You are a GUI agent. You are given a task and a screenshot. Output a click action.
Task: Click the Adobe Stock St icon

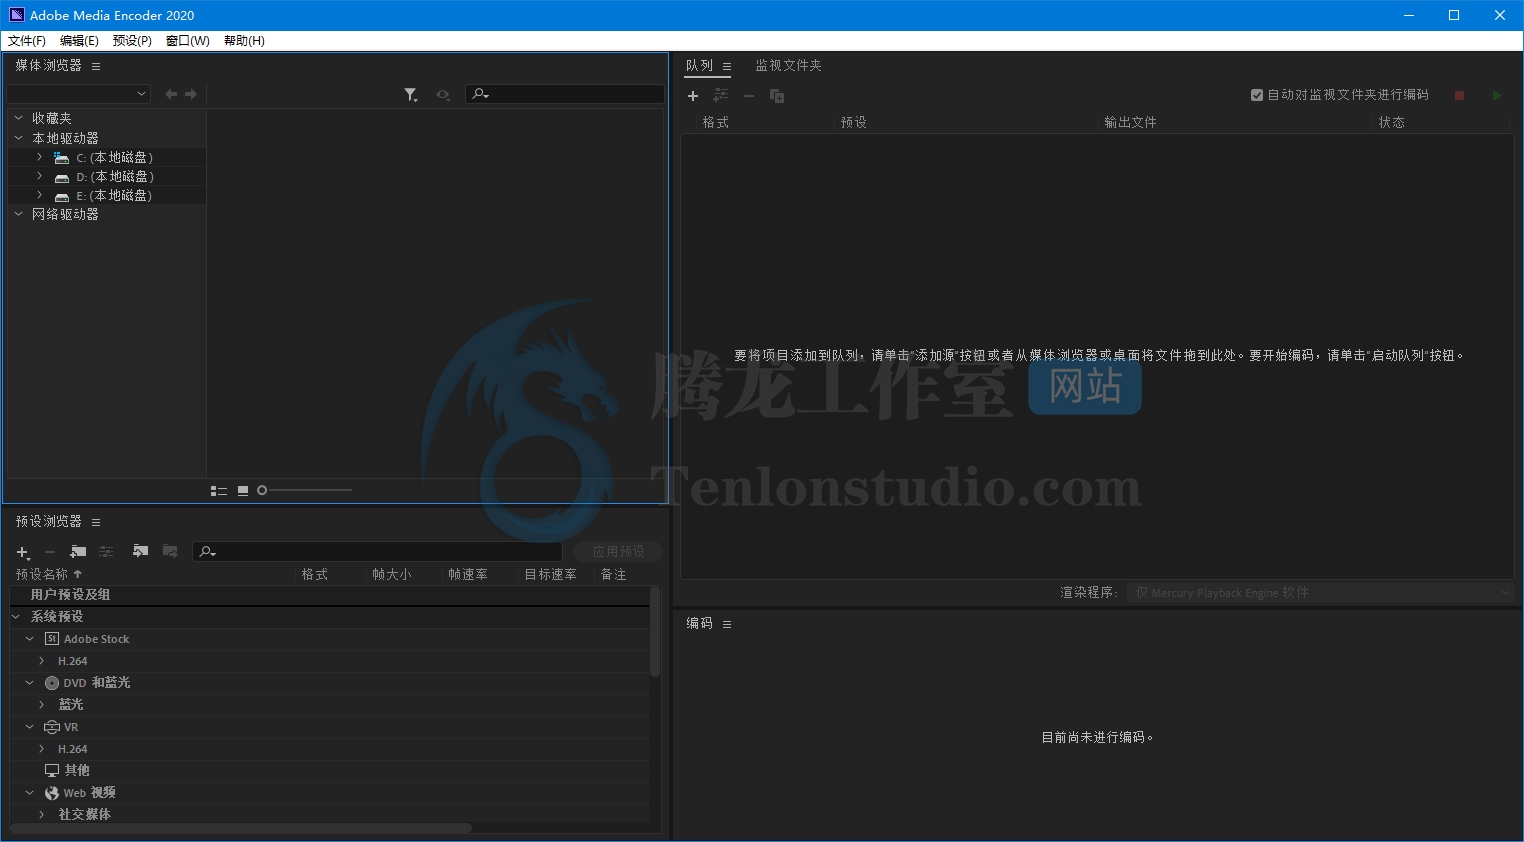(52, 639)
